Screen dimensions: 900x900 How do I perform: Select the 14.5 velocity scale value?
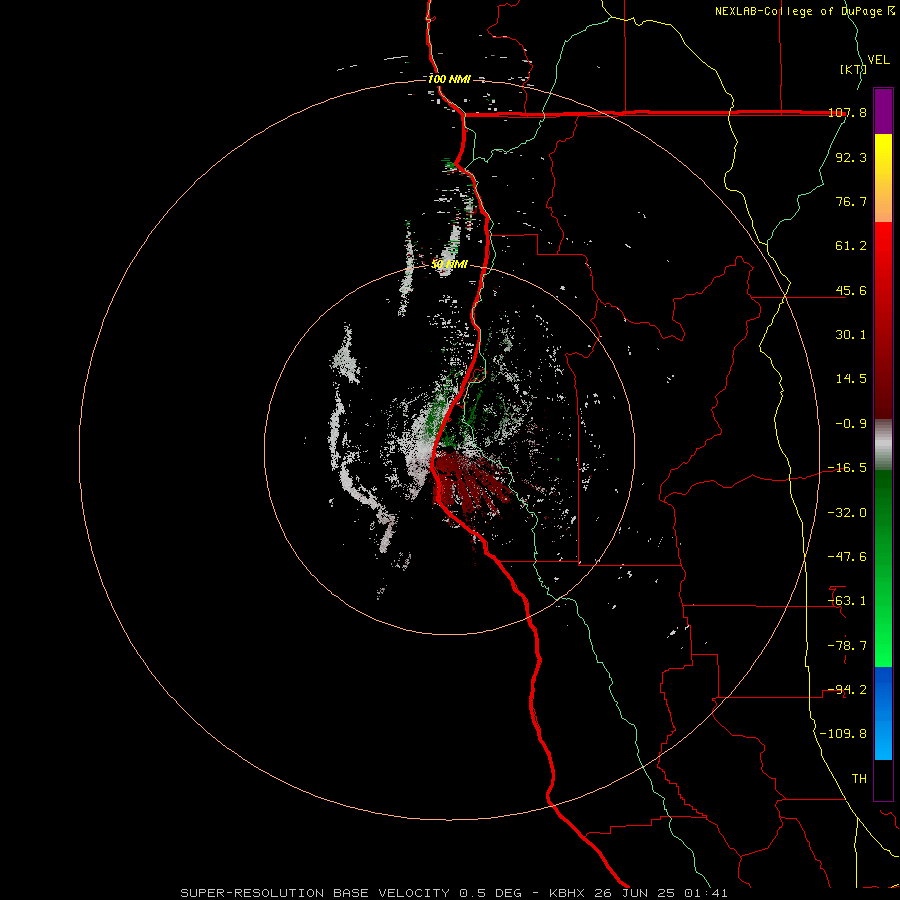(851, 379)
